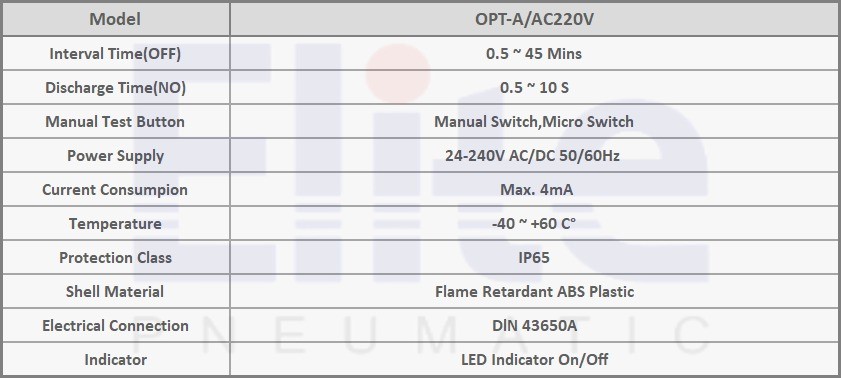Click the Protection Class label
Image resolution: width=841 pixels, height=378 pixels.
115,257
